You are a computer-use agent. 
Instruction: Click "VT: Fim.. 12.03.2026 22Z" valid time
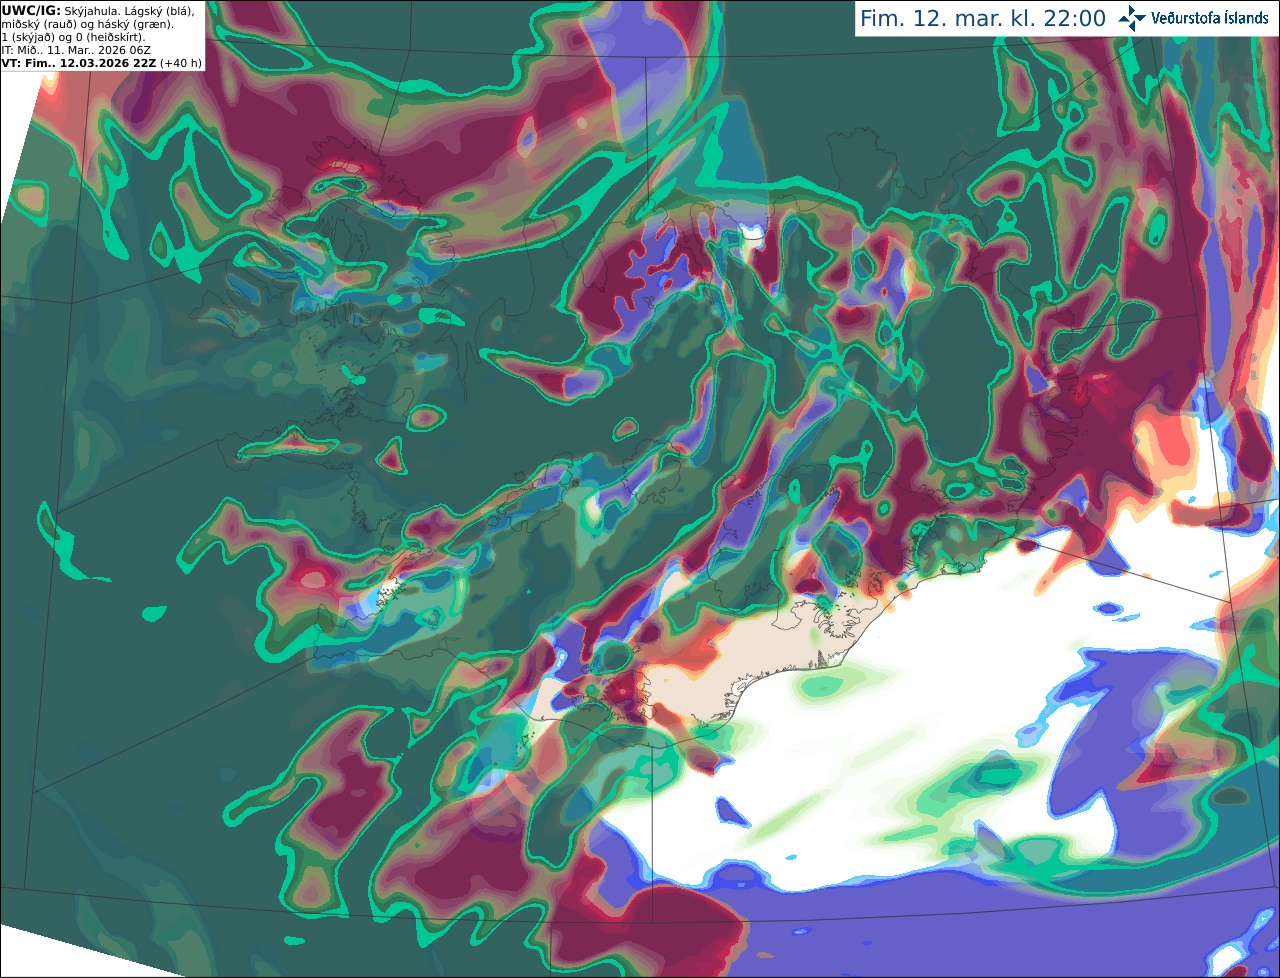click(x=79, y=63)
